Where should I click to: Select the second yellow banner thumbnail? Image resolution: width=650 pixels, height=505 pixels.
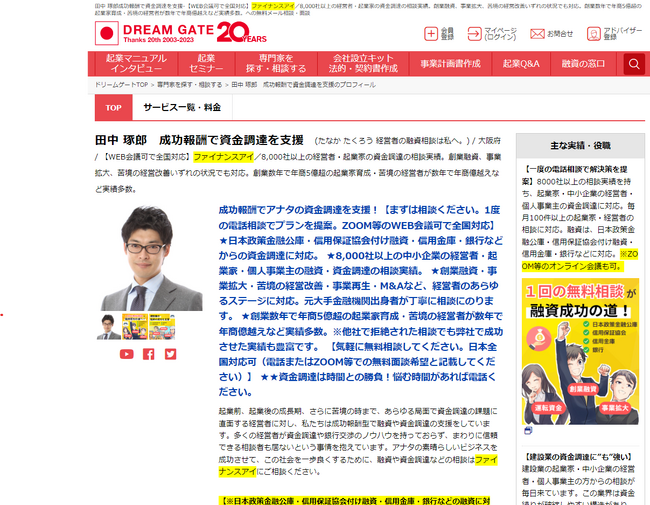coord(135,327)
